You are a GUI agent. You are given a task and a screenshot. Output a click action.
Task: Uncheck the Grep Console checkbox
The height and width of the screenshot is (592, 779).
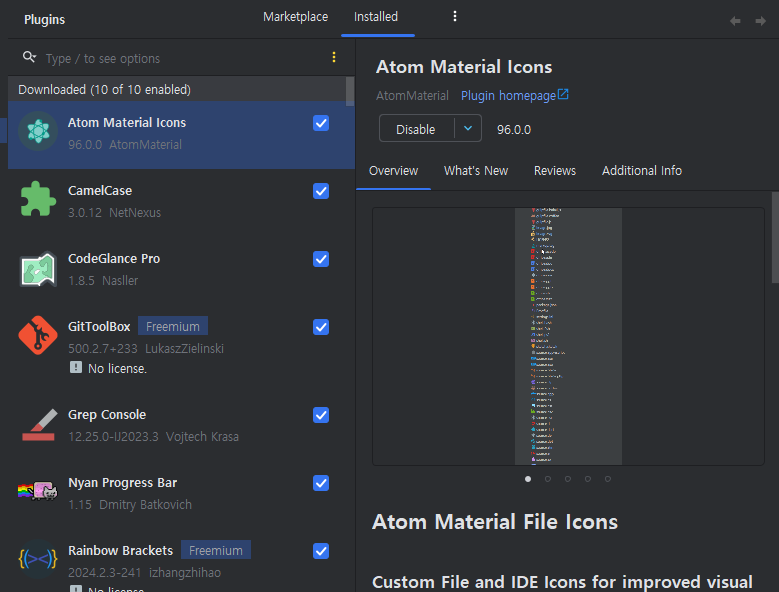click(x=321, y=415)
